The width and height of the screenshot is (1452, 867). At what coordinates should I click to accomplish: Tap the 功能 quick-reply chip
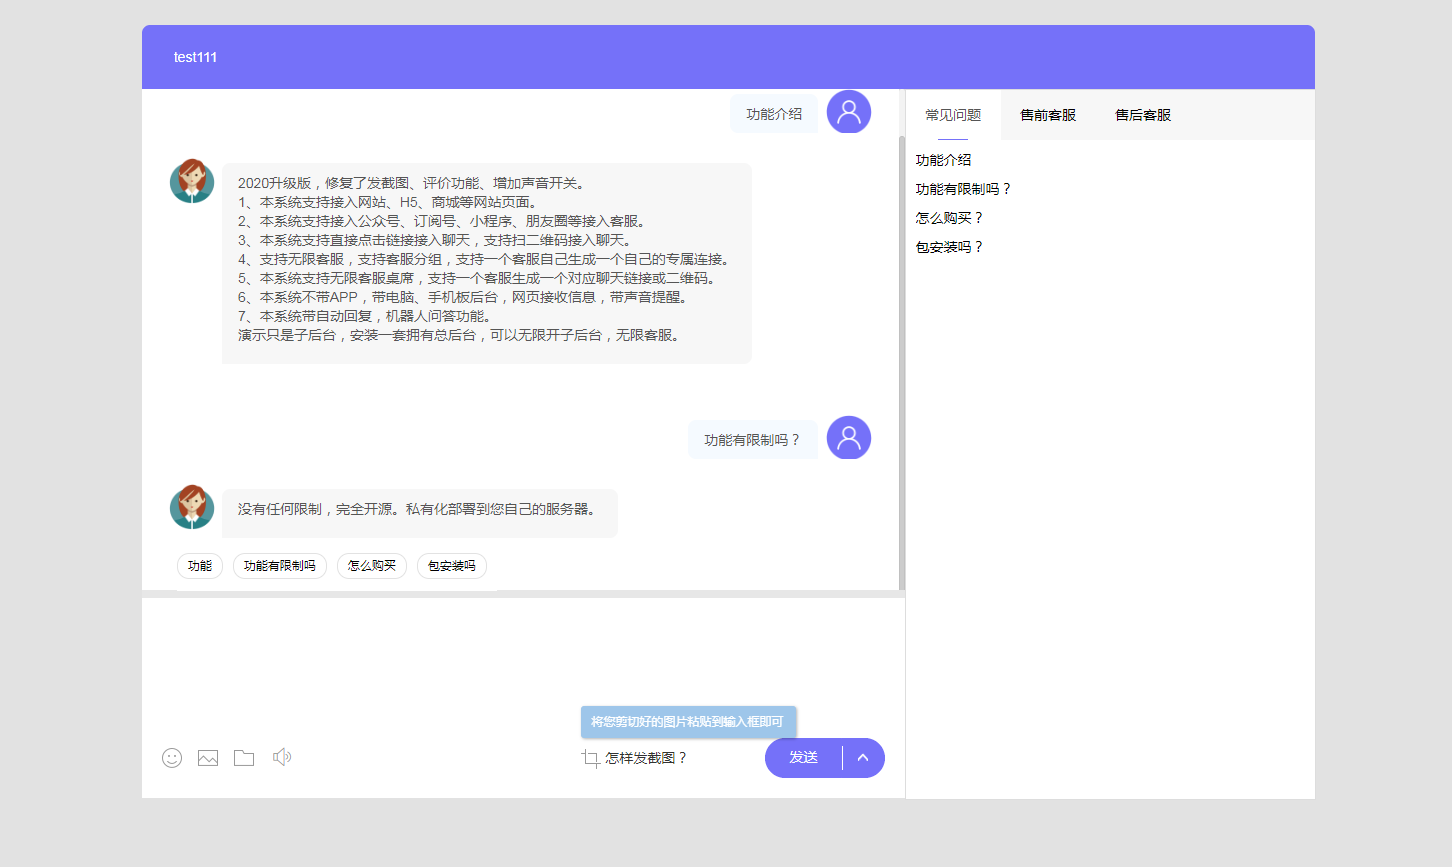point(200,566)
